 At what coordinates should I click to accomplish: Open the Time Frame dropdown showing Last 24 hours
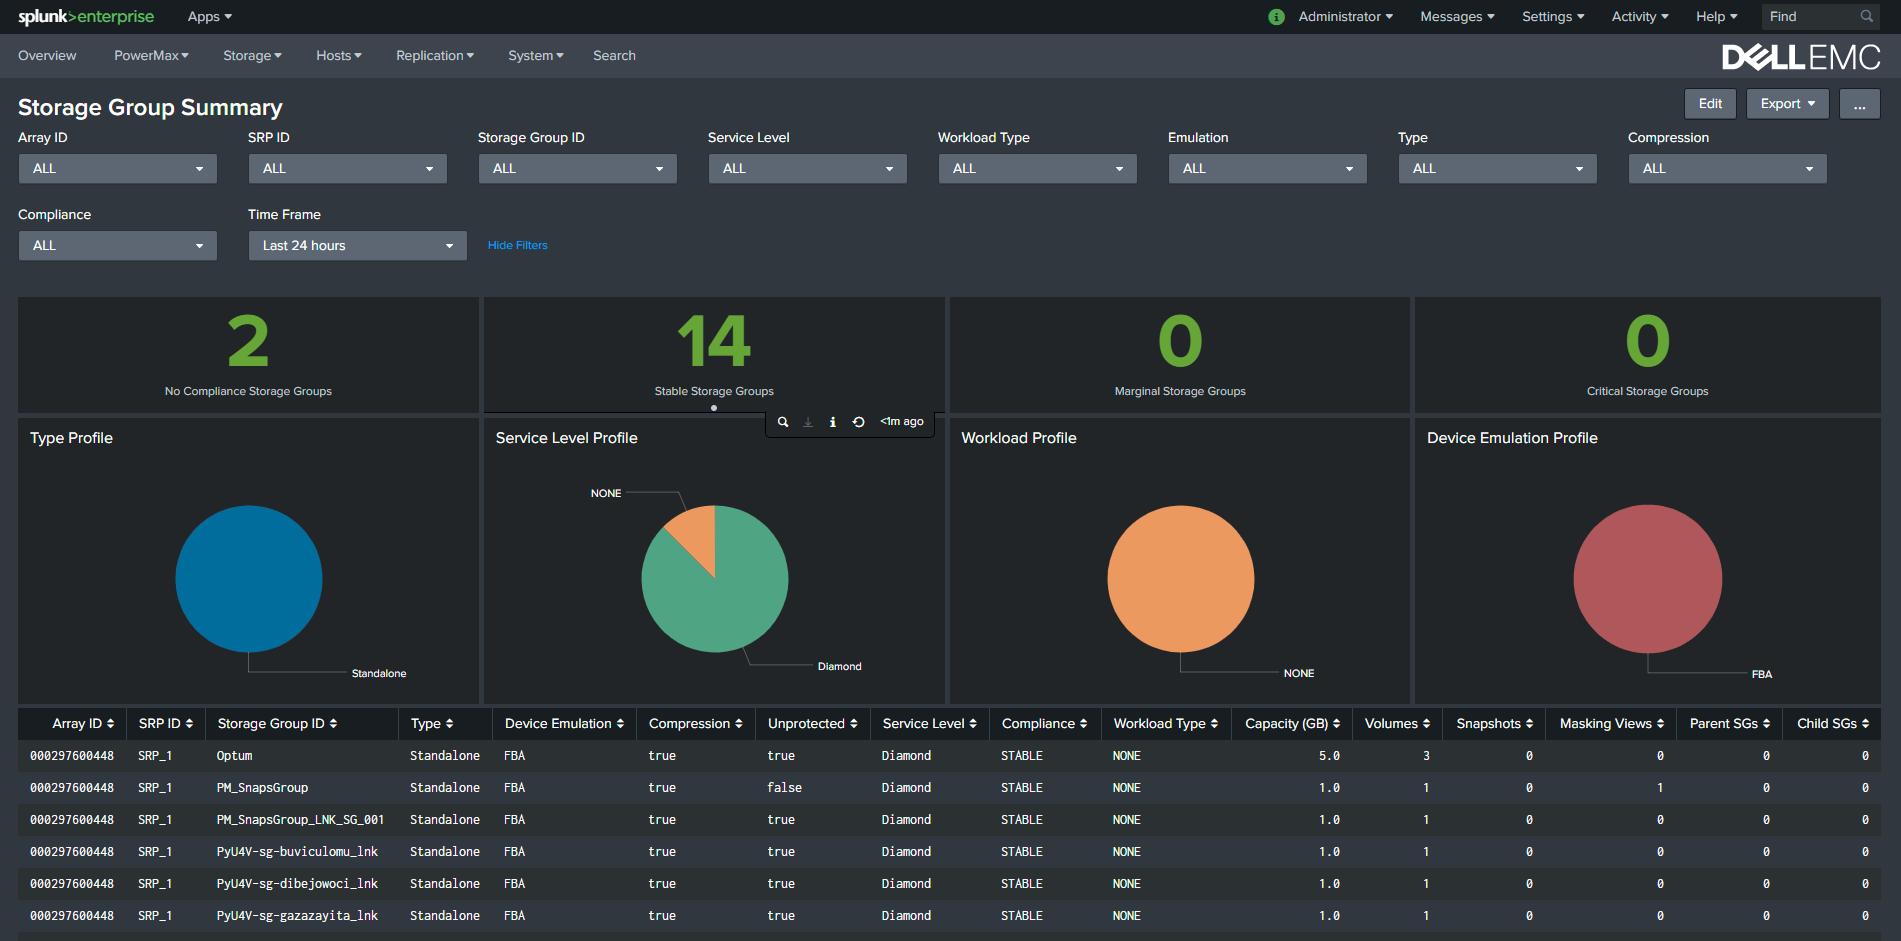[357, 245]
